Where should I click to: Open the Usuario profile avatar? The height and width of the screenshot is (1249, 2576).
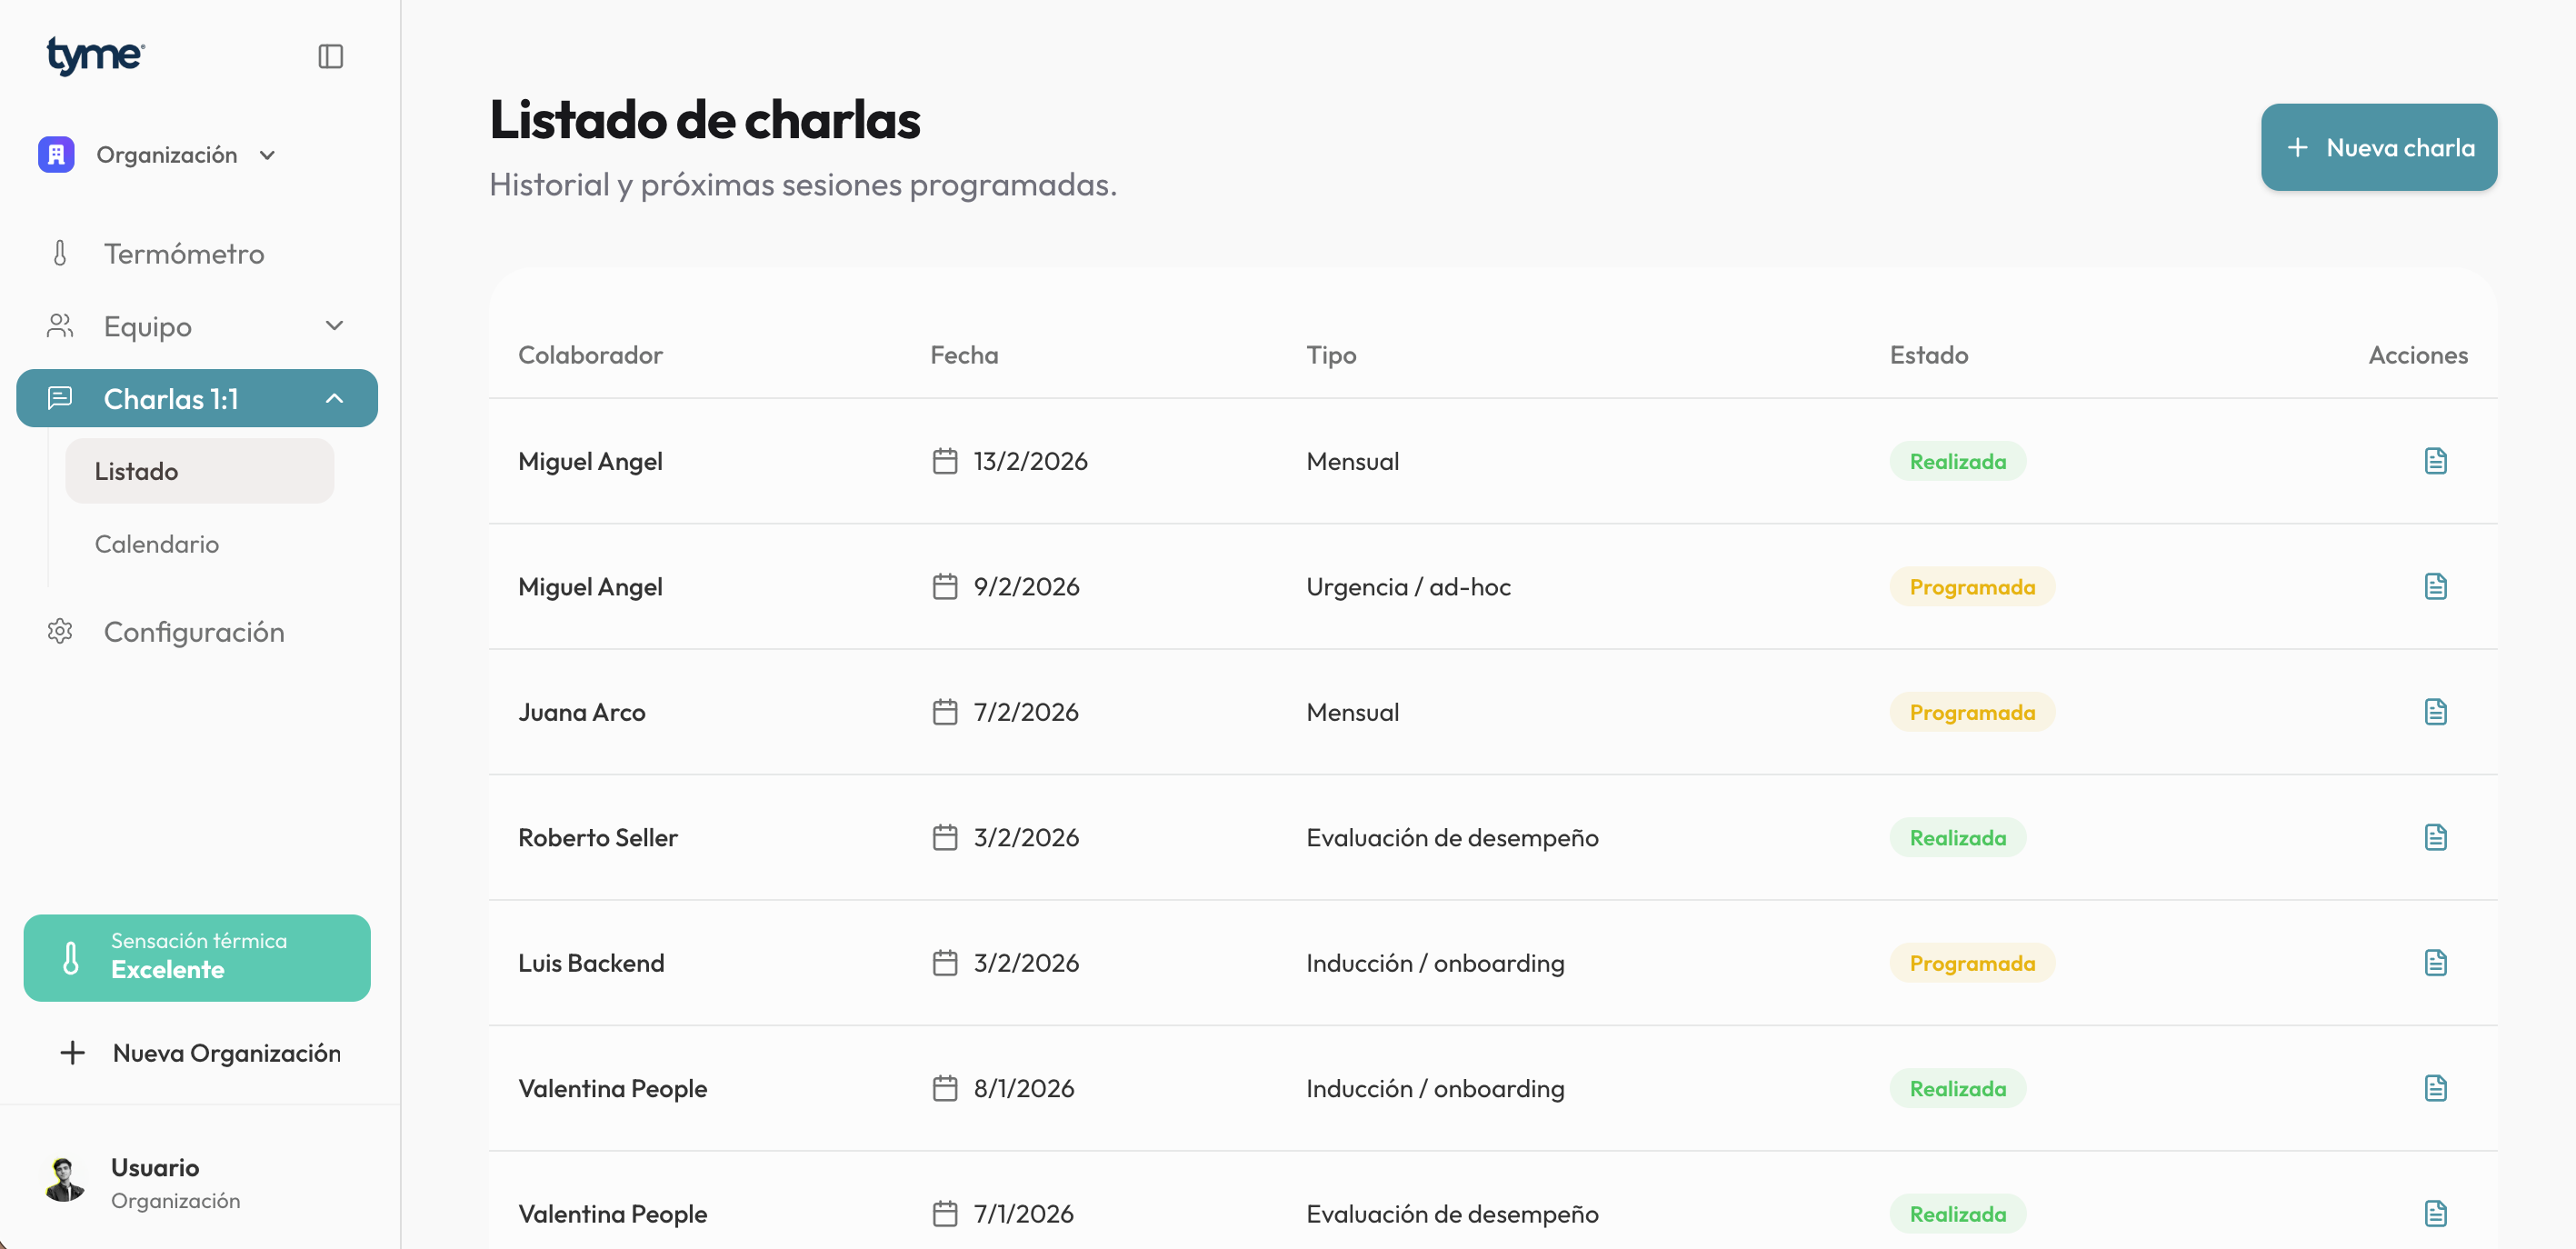(63, 1182)
